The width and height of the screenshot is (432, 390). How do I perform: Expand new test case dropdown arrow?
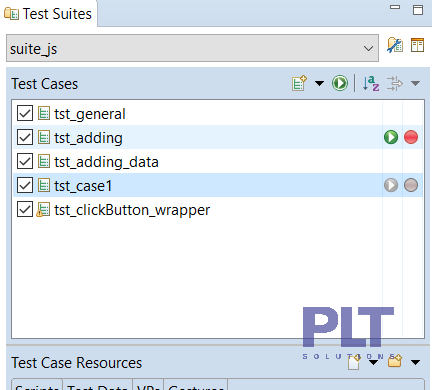click(x=319, y=83)
